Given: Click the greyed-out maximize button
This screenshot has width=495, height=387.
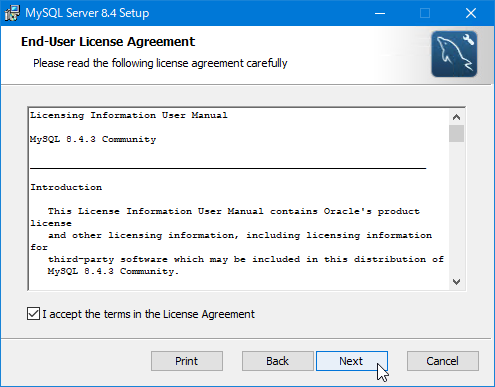Looking at the screenshot, I should click(425, 13).
